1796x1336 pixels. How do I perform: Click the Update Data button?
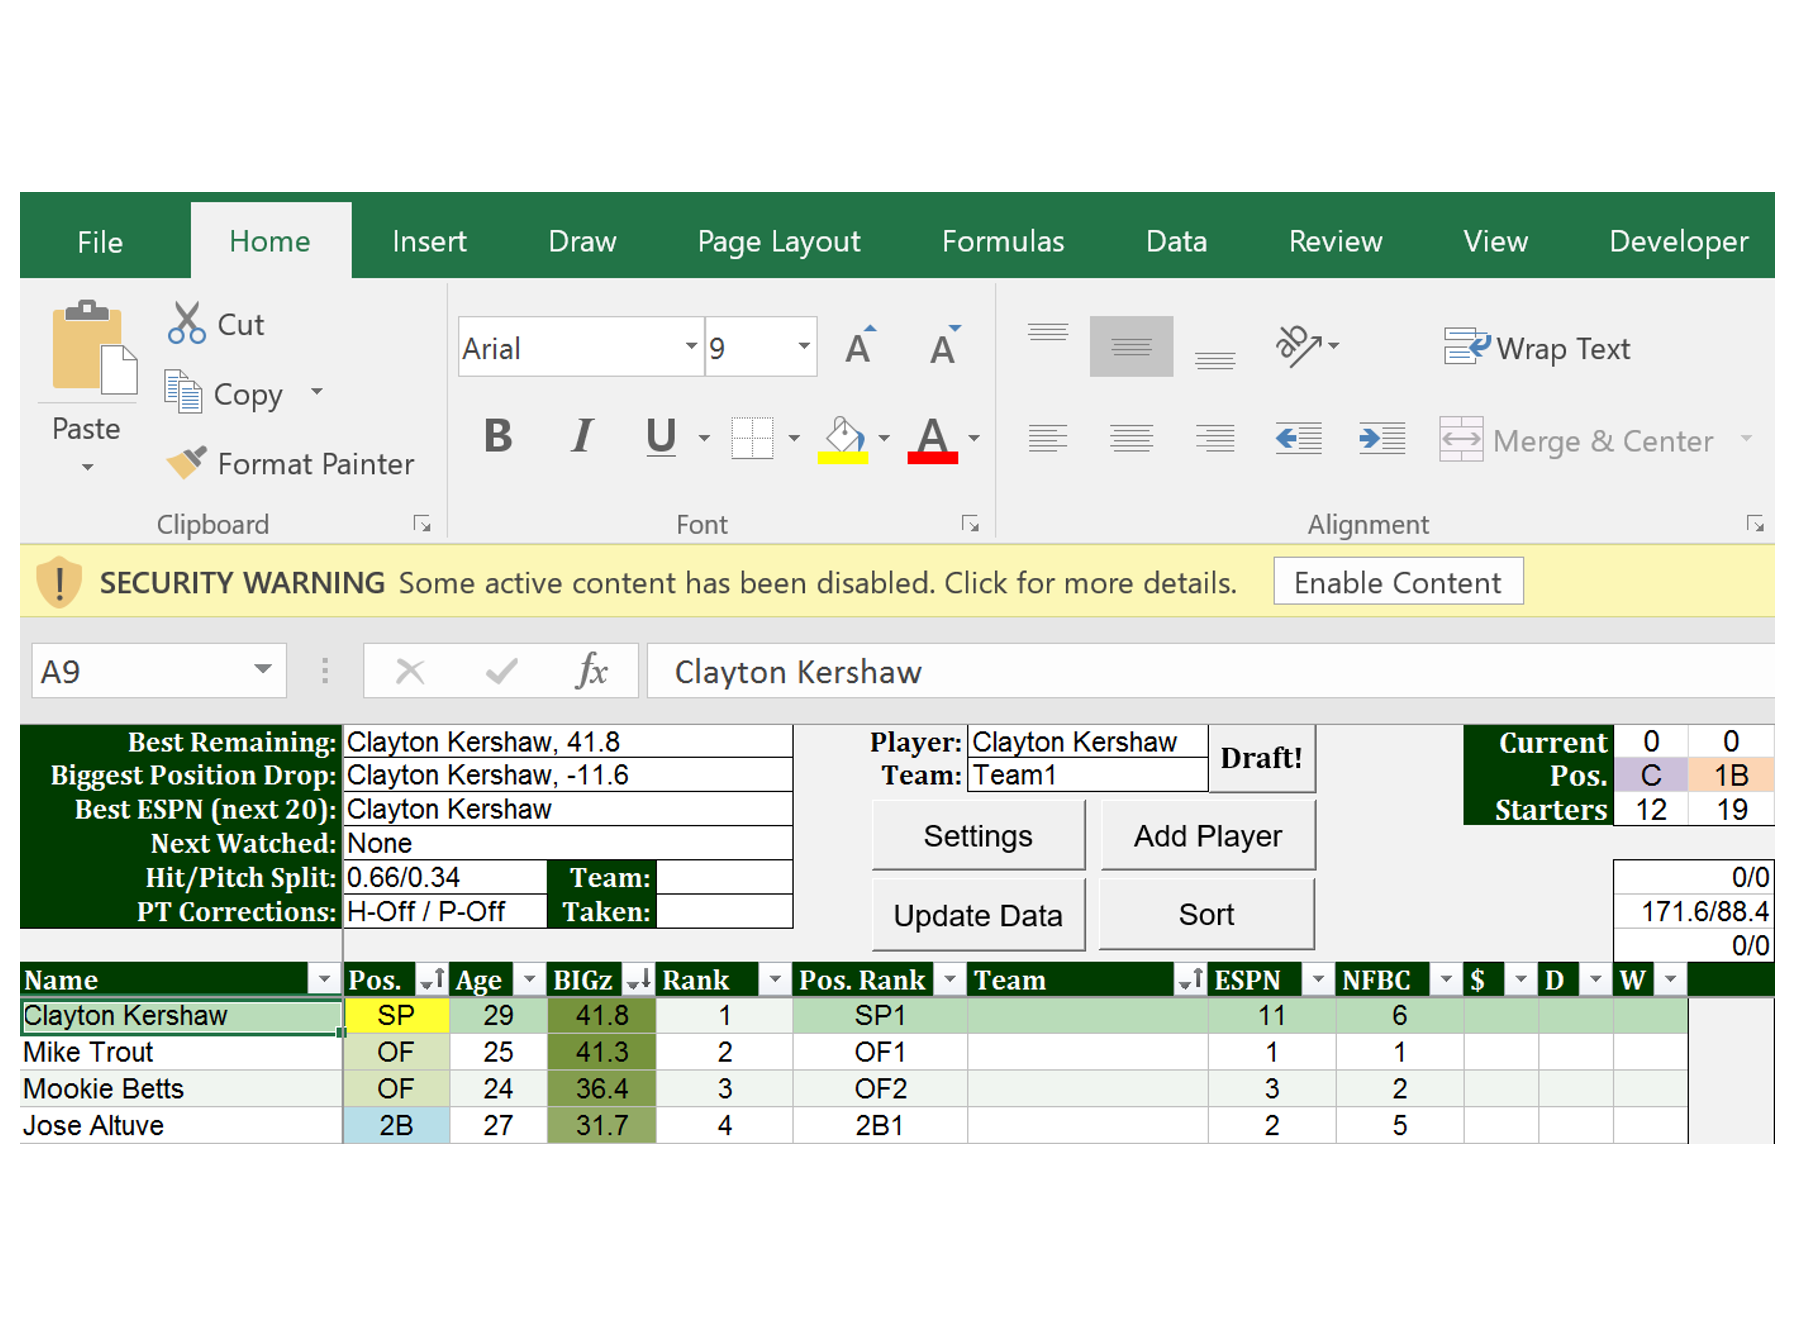(x=977, y=915)
